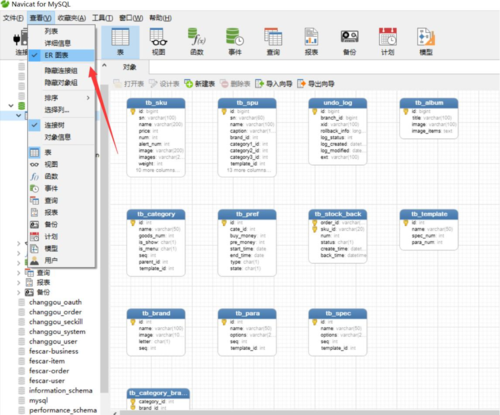The height and width of the screenshot is (415, 500).
Task: Toggle the 对象信息 menu option
Action: 61,137
